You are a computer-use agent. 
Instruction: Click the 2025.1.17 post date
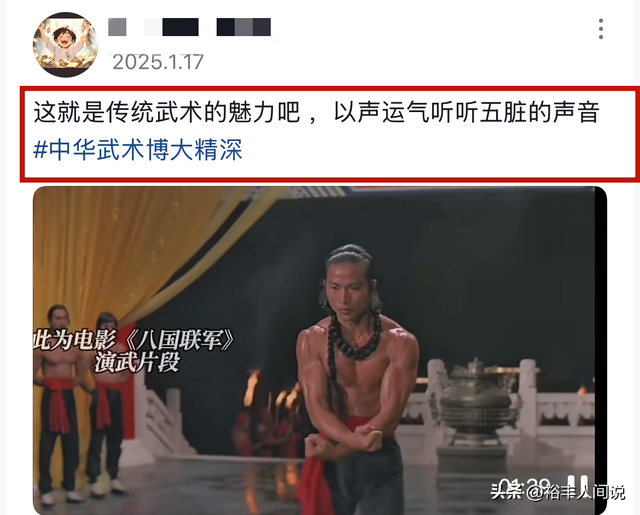pos(158,62)
